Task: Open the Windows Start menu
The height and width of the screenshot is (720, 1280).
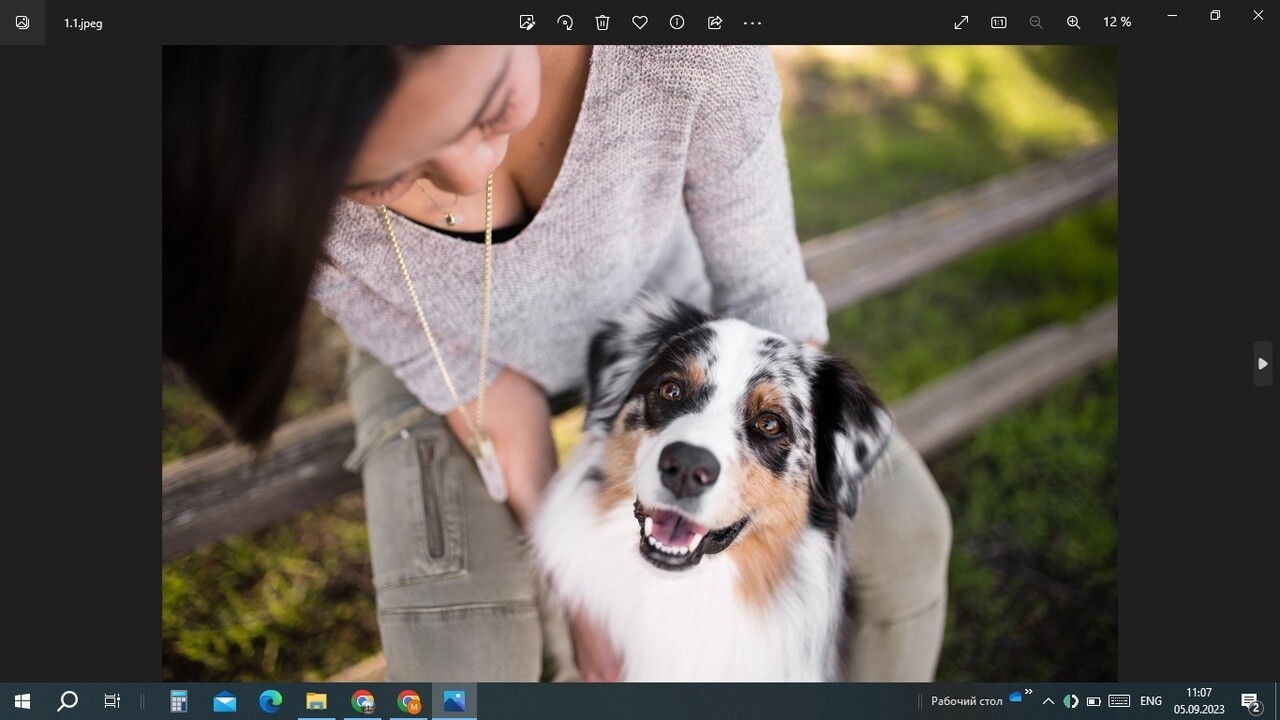Action: point(22,701)
